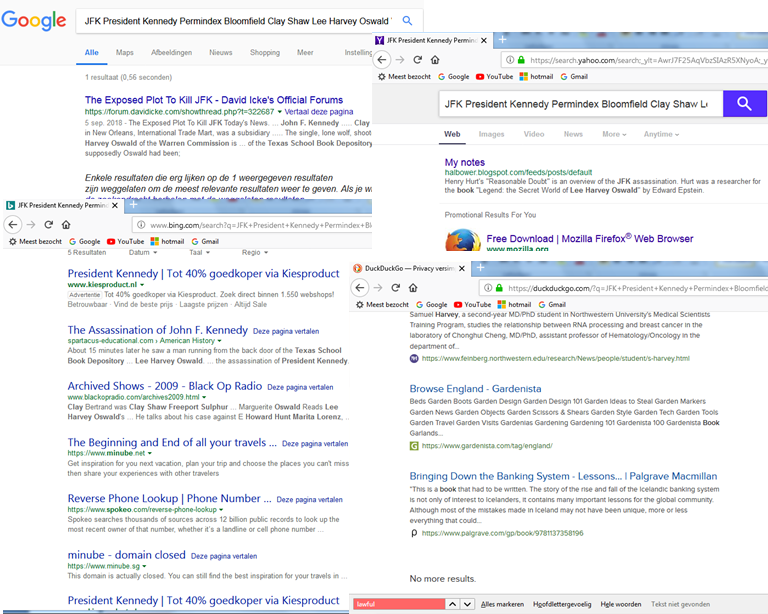Open the Datum filter on Bing

tap(143, 252)
